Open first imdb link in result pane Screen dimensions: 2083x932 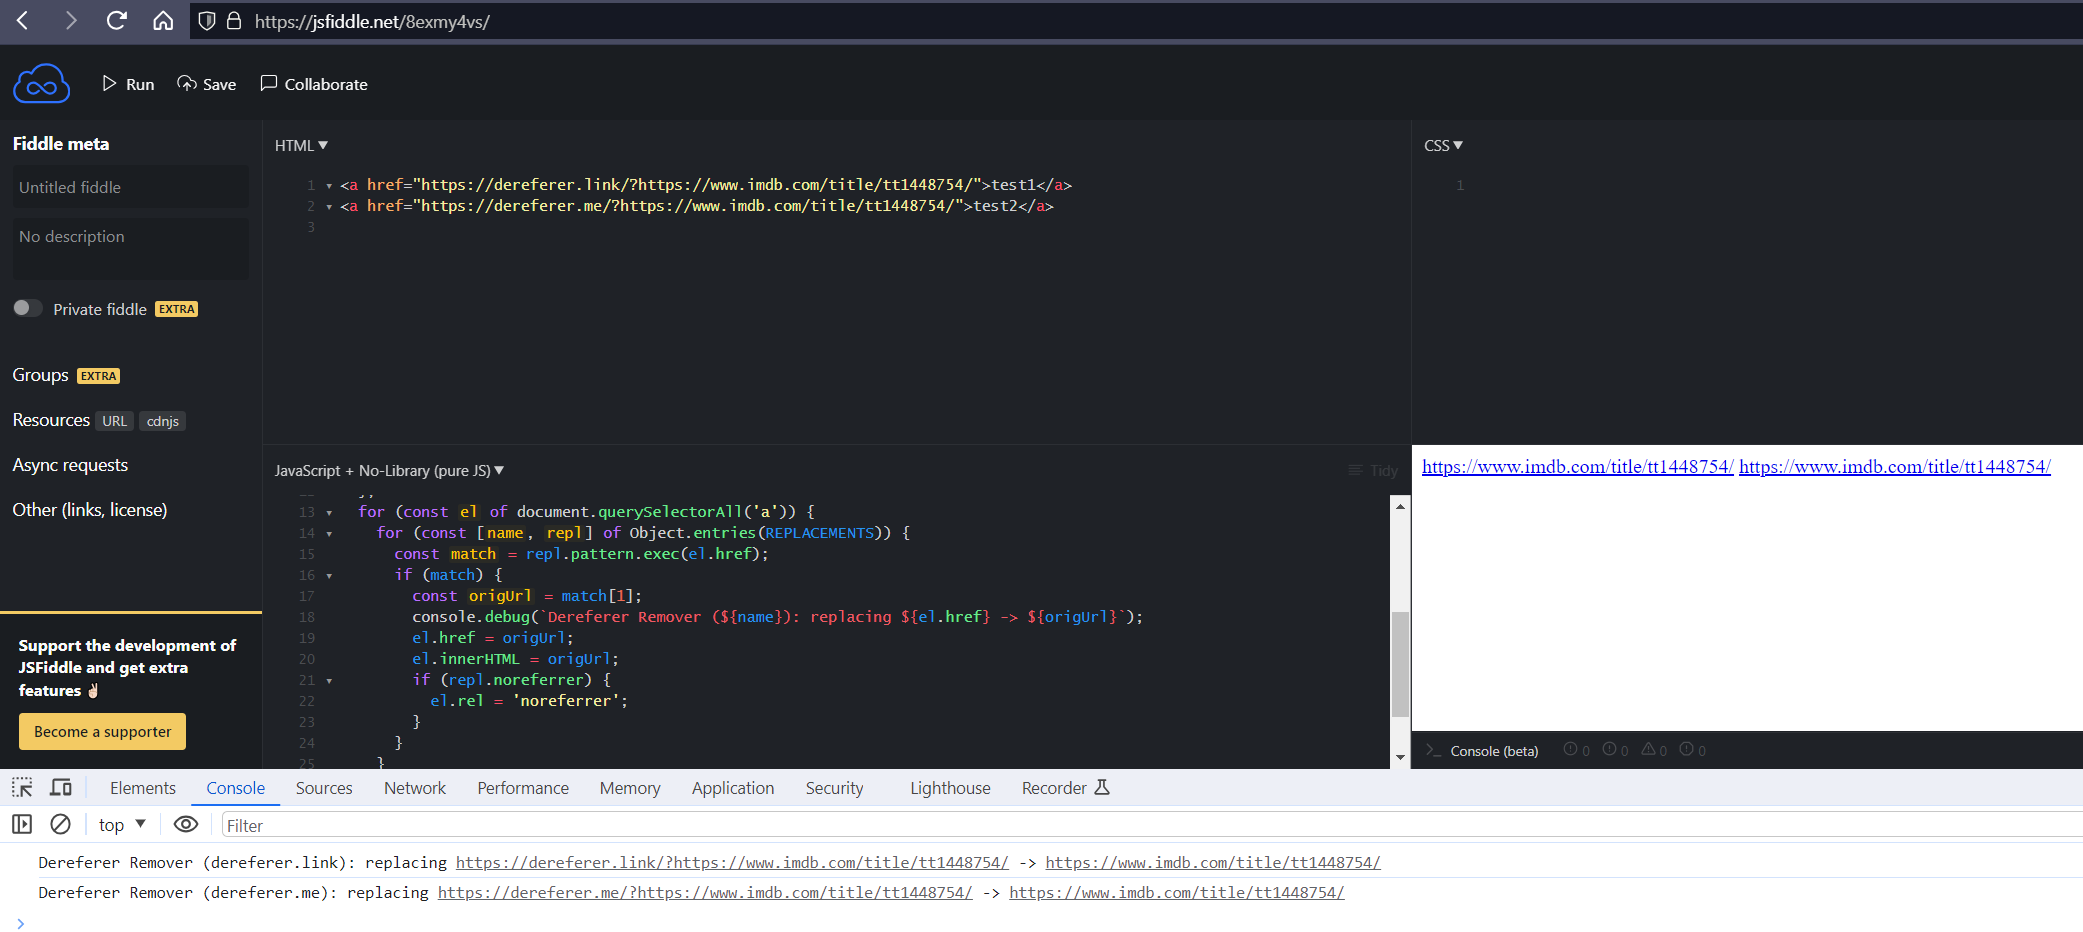tap(1578, 466)
